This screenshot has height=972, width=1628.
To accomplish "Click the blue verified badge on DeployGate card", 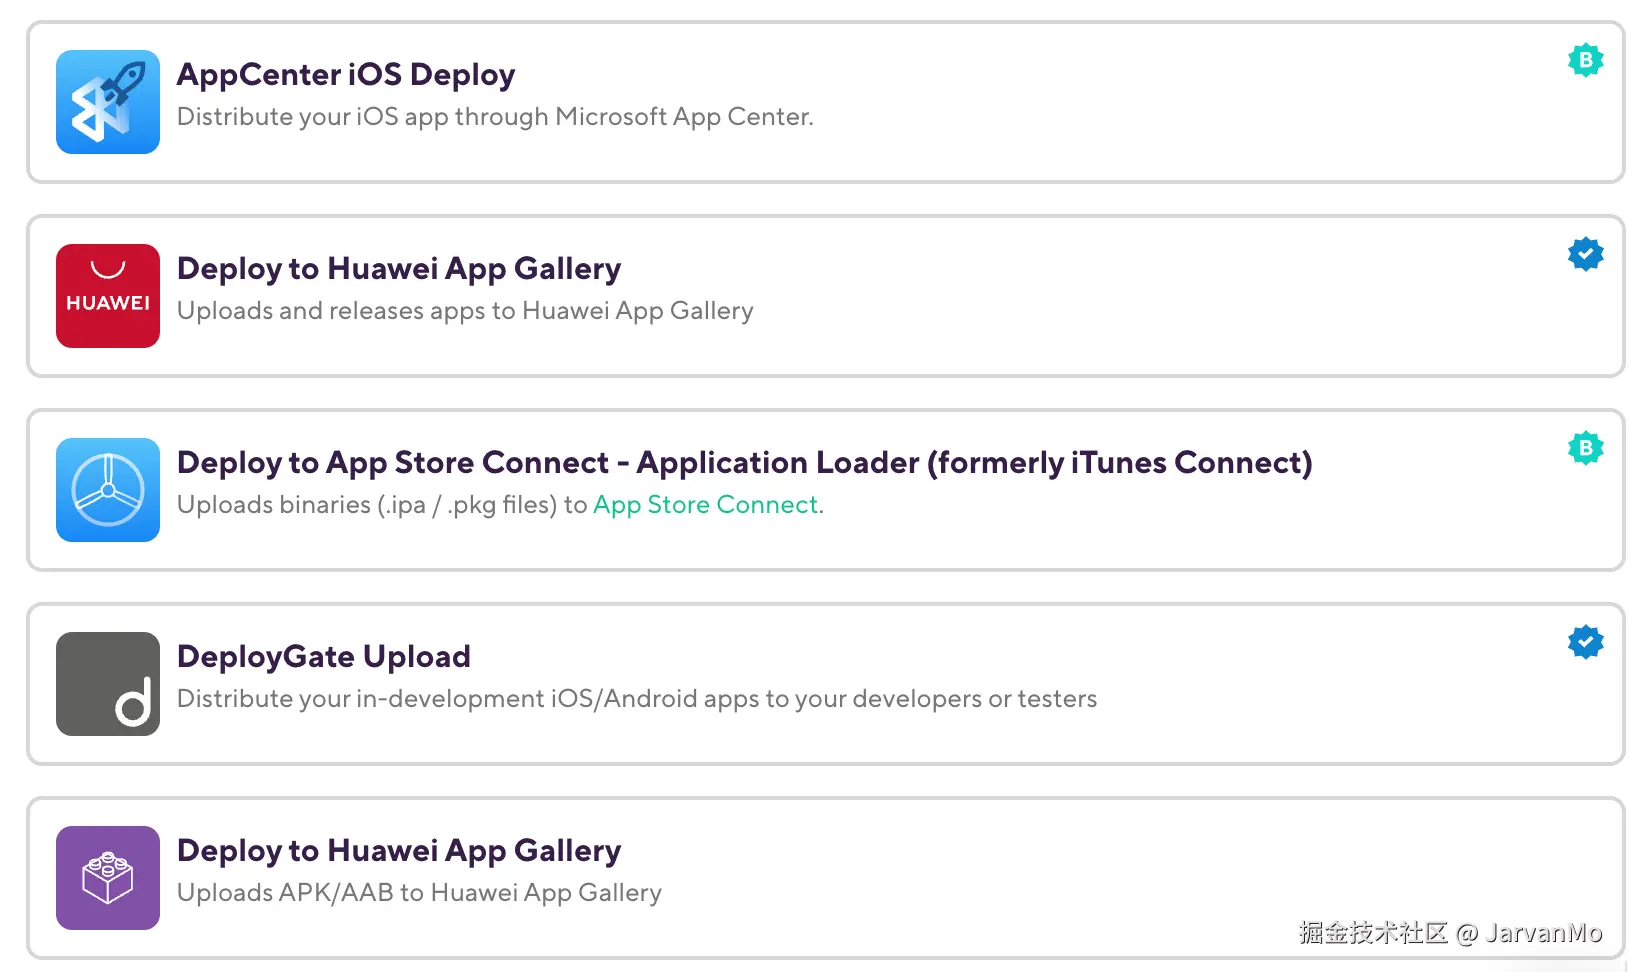I will tap(1585, 642).
